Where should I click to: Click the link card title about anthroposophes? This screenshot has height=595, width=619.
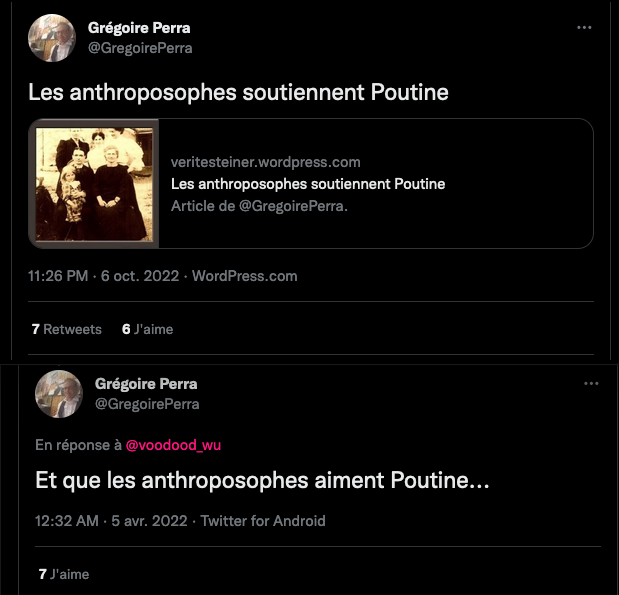[x=308, y=184]
